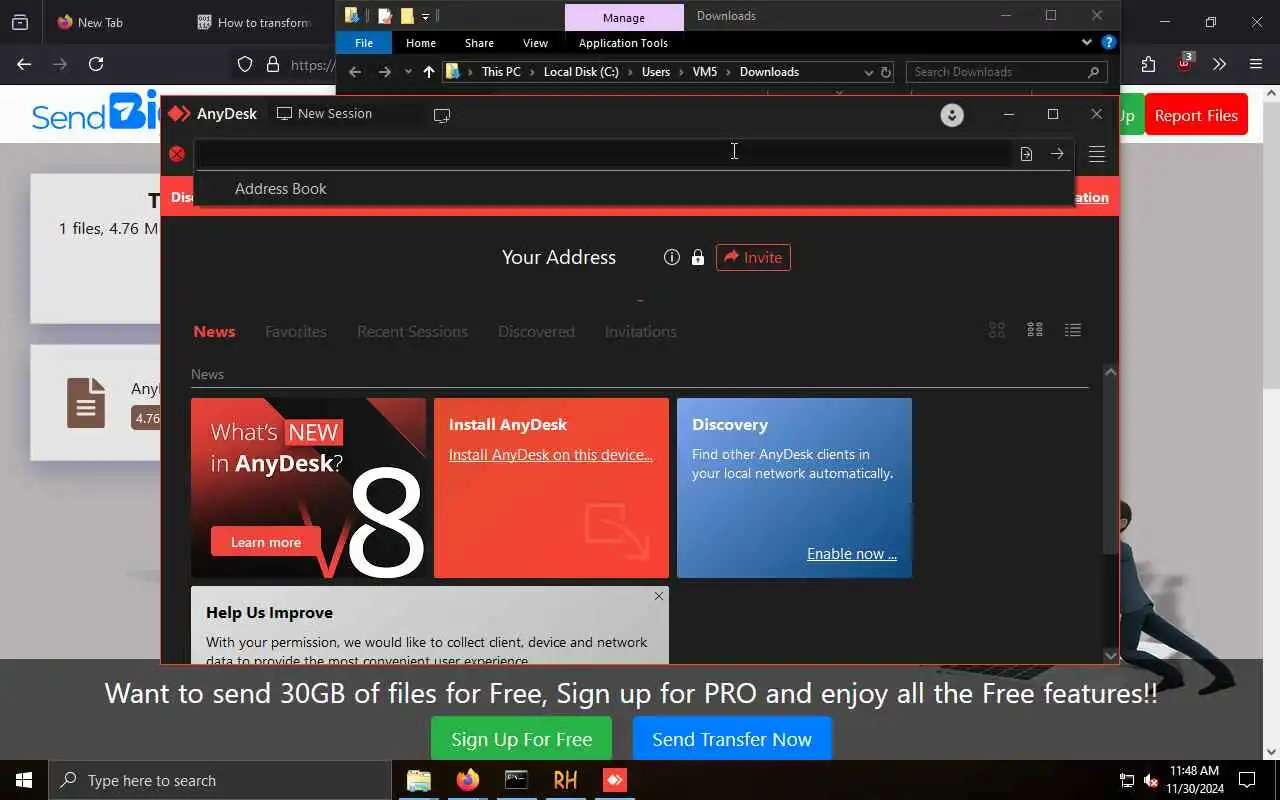Switch to large tiles view in AnyDesk

[997, 330]
